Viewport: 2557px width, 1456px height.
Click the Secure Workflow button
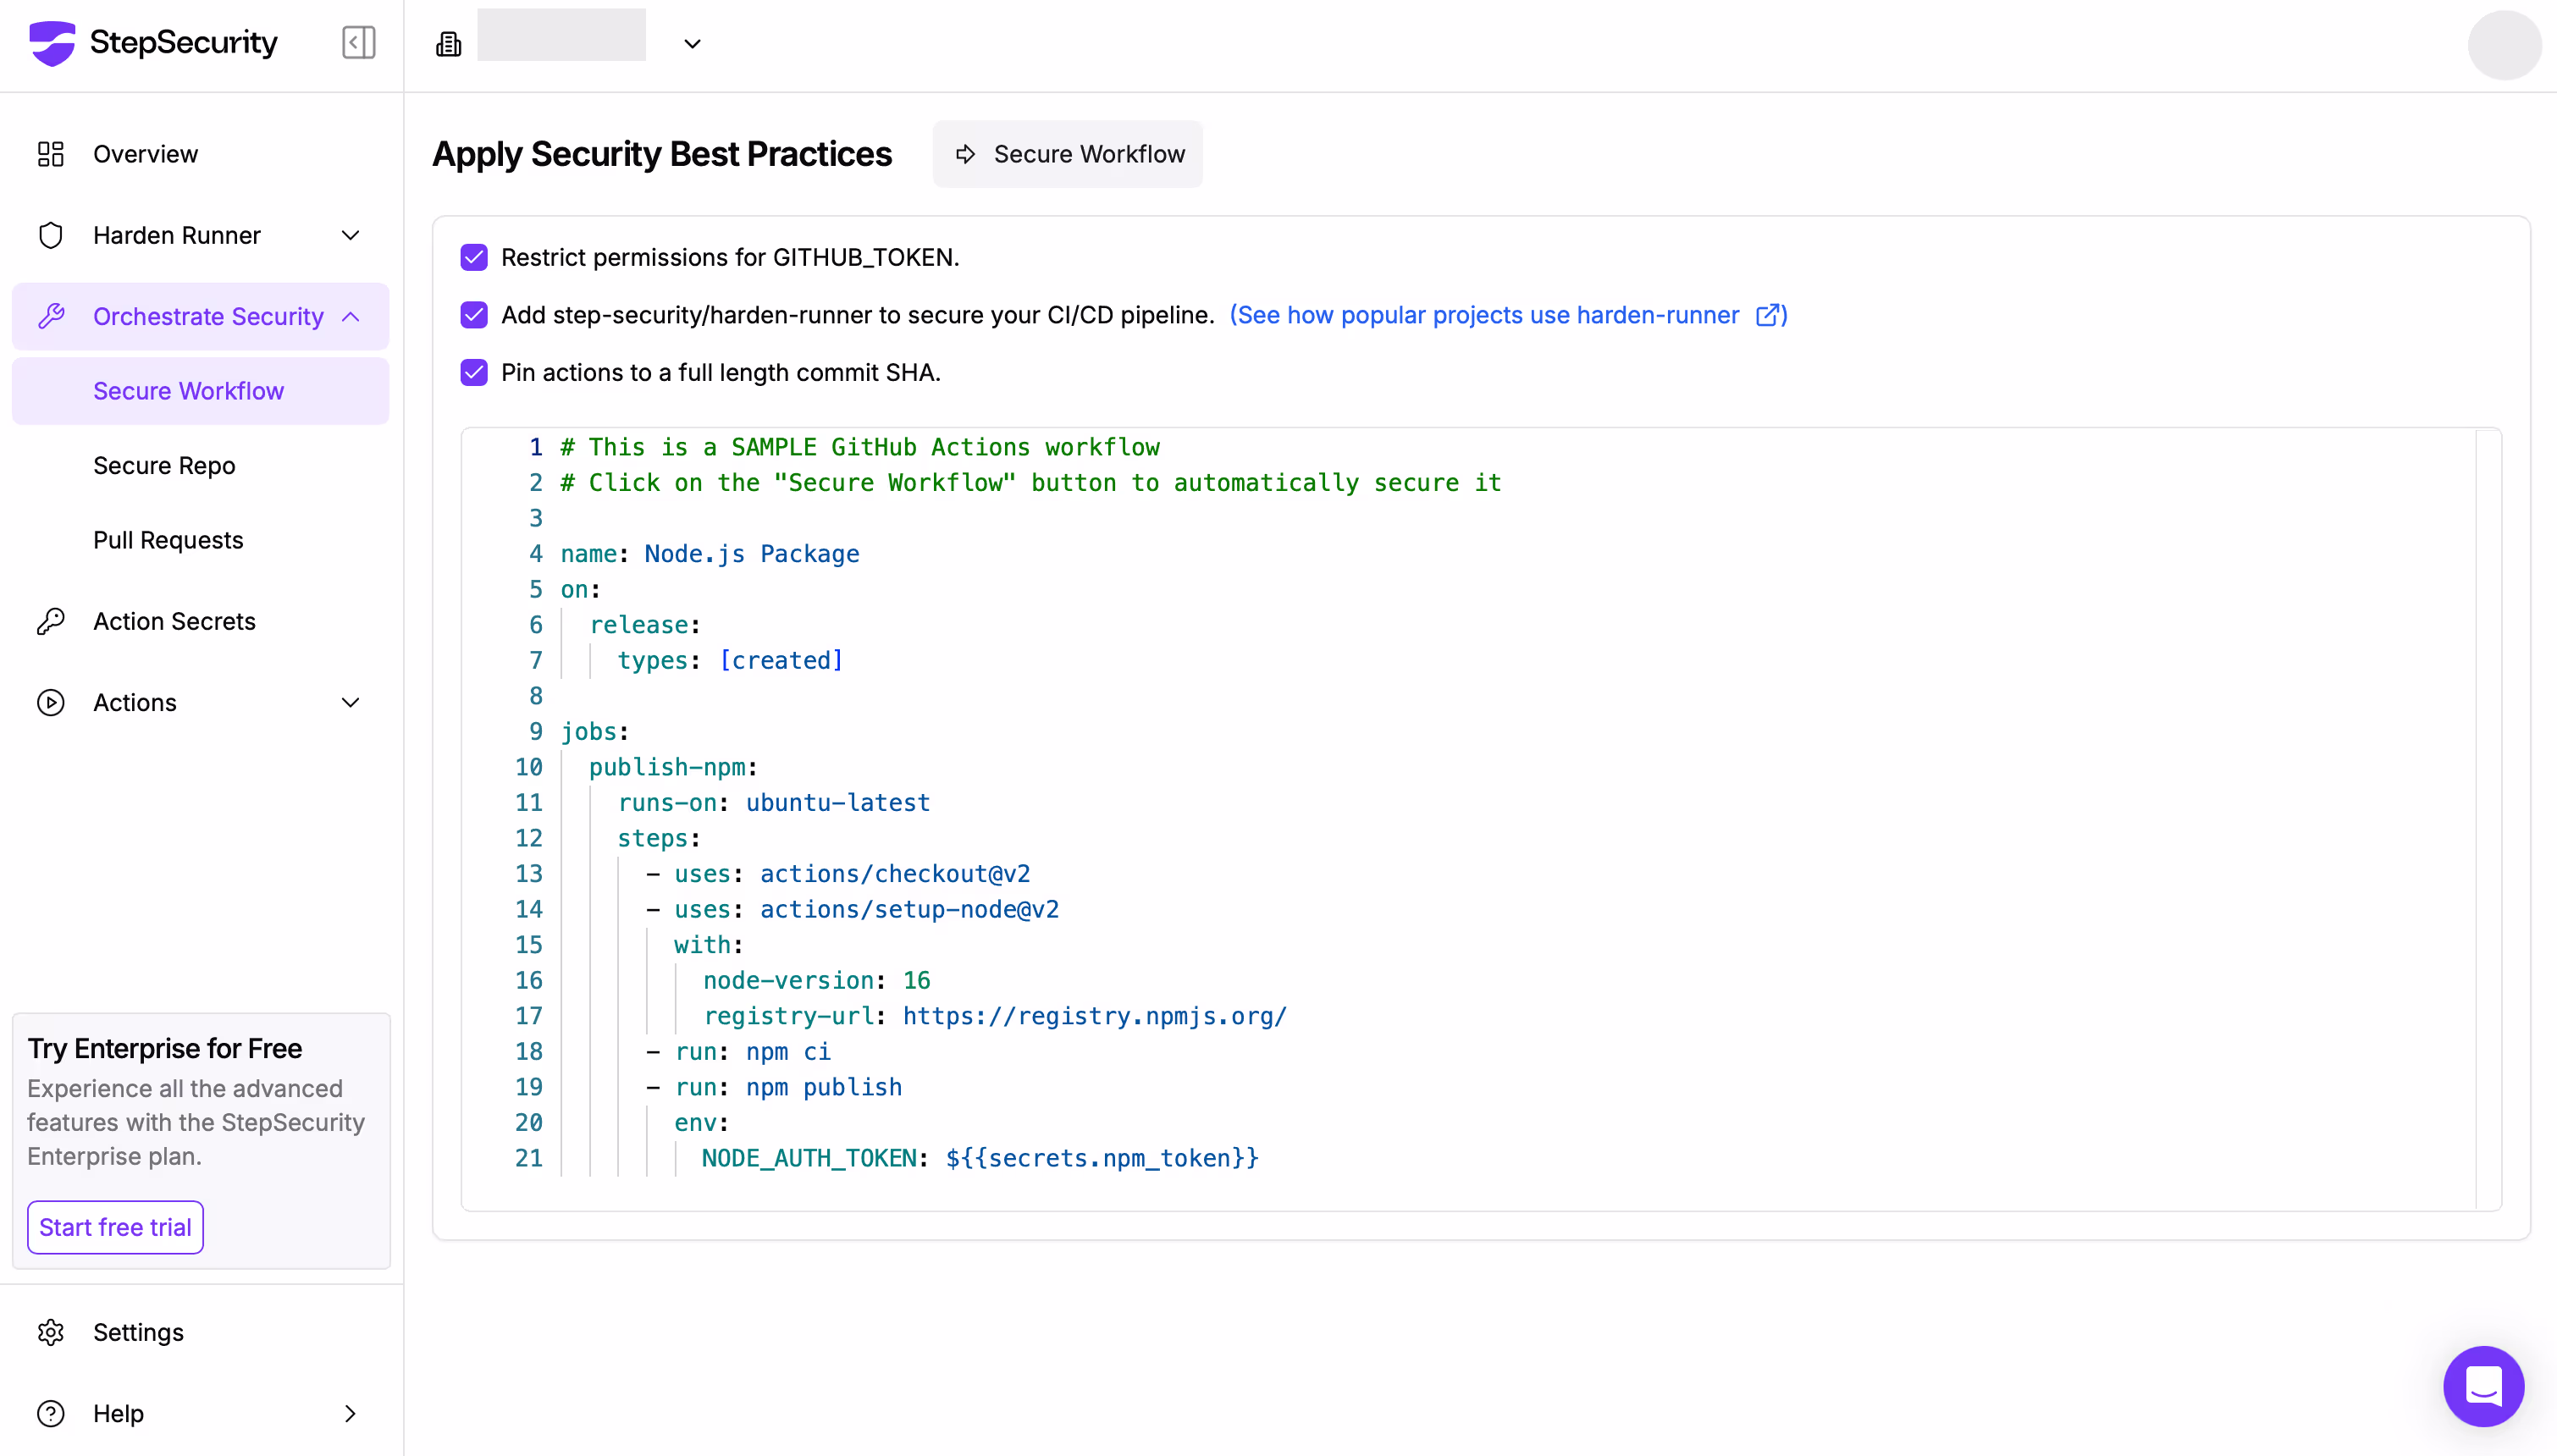pos(1068,154)
